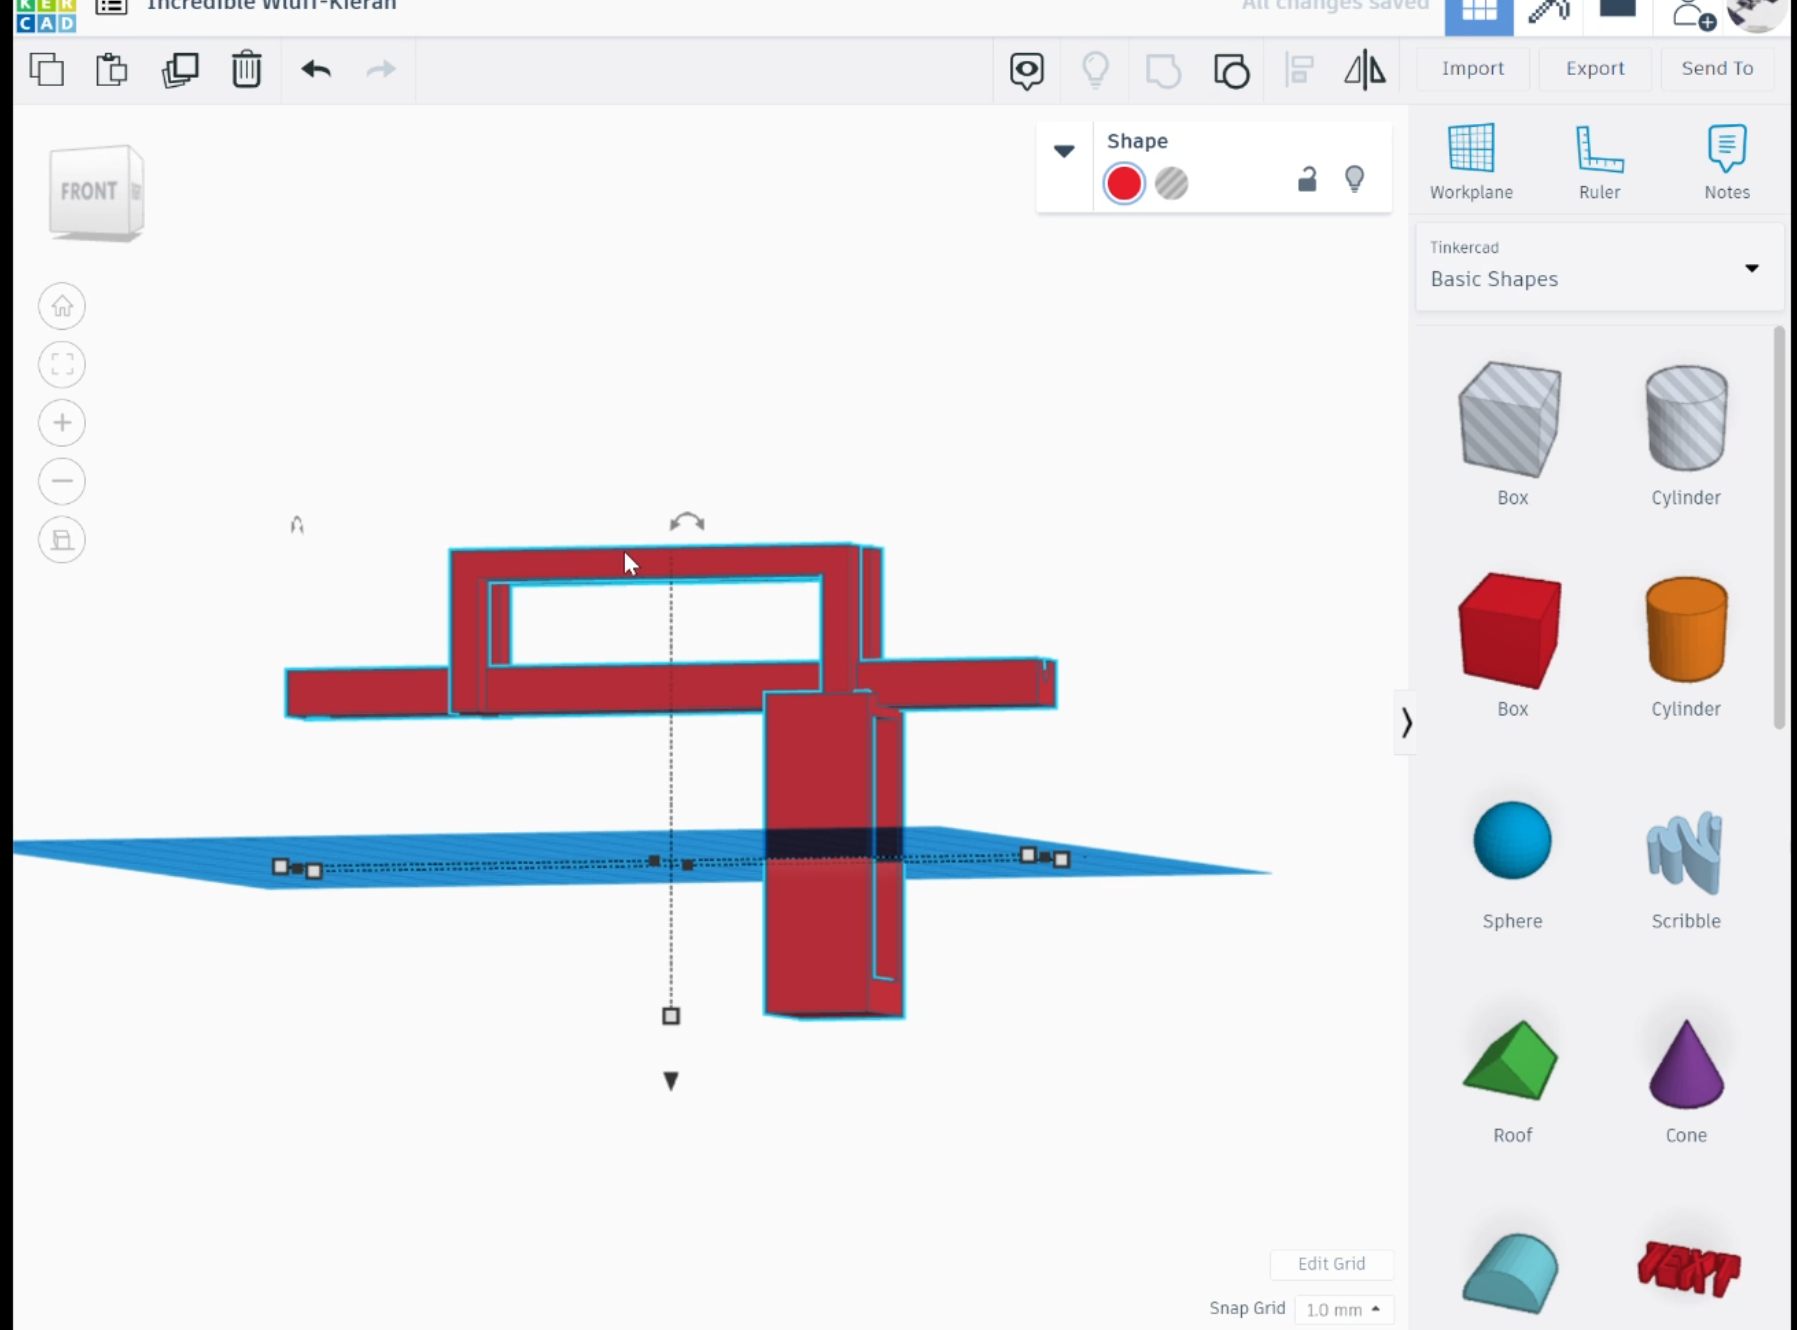Viewport: 1797px width, 1330px height.
Task: Duplicate and repeat the selected shape
Action: [x=180, y=70]
